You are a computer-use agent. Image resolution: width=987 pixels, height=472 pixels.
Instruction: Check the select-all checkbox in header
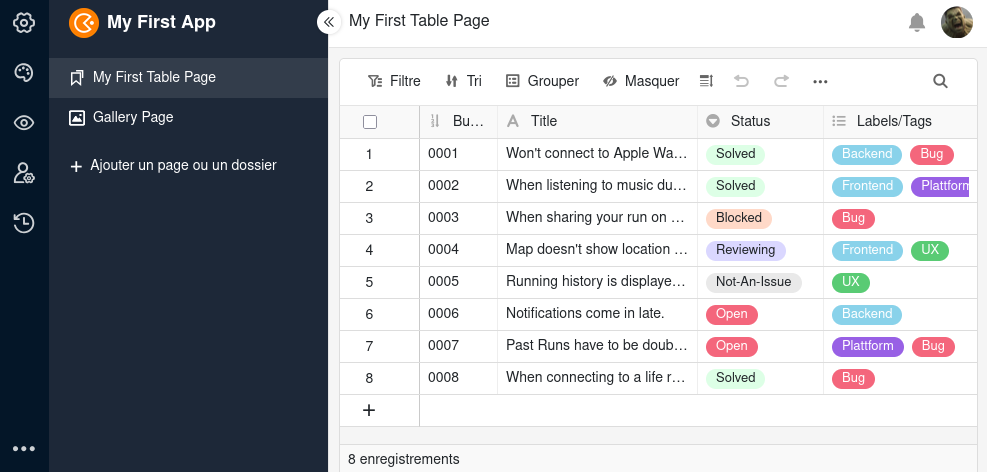pyautogui.click(x=370, y=122)
